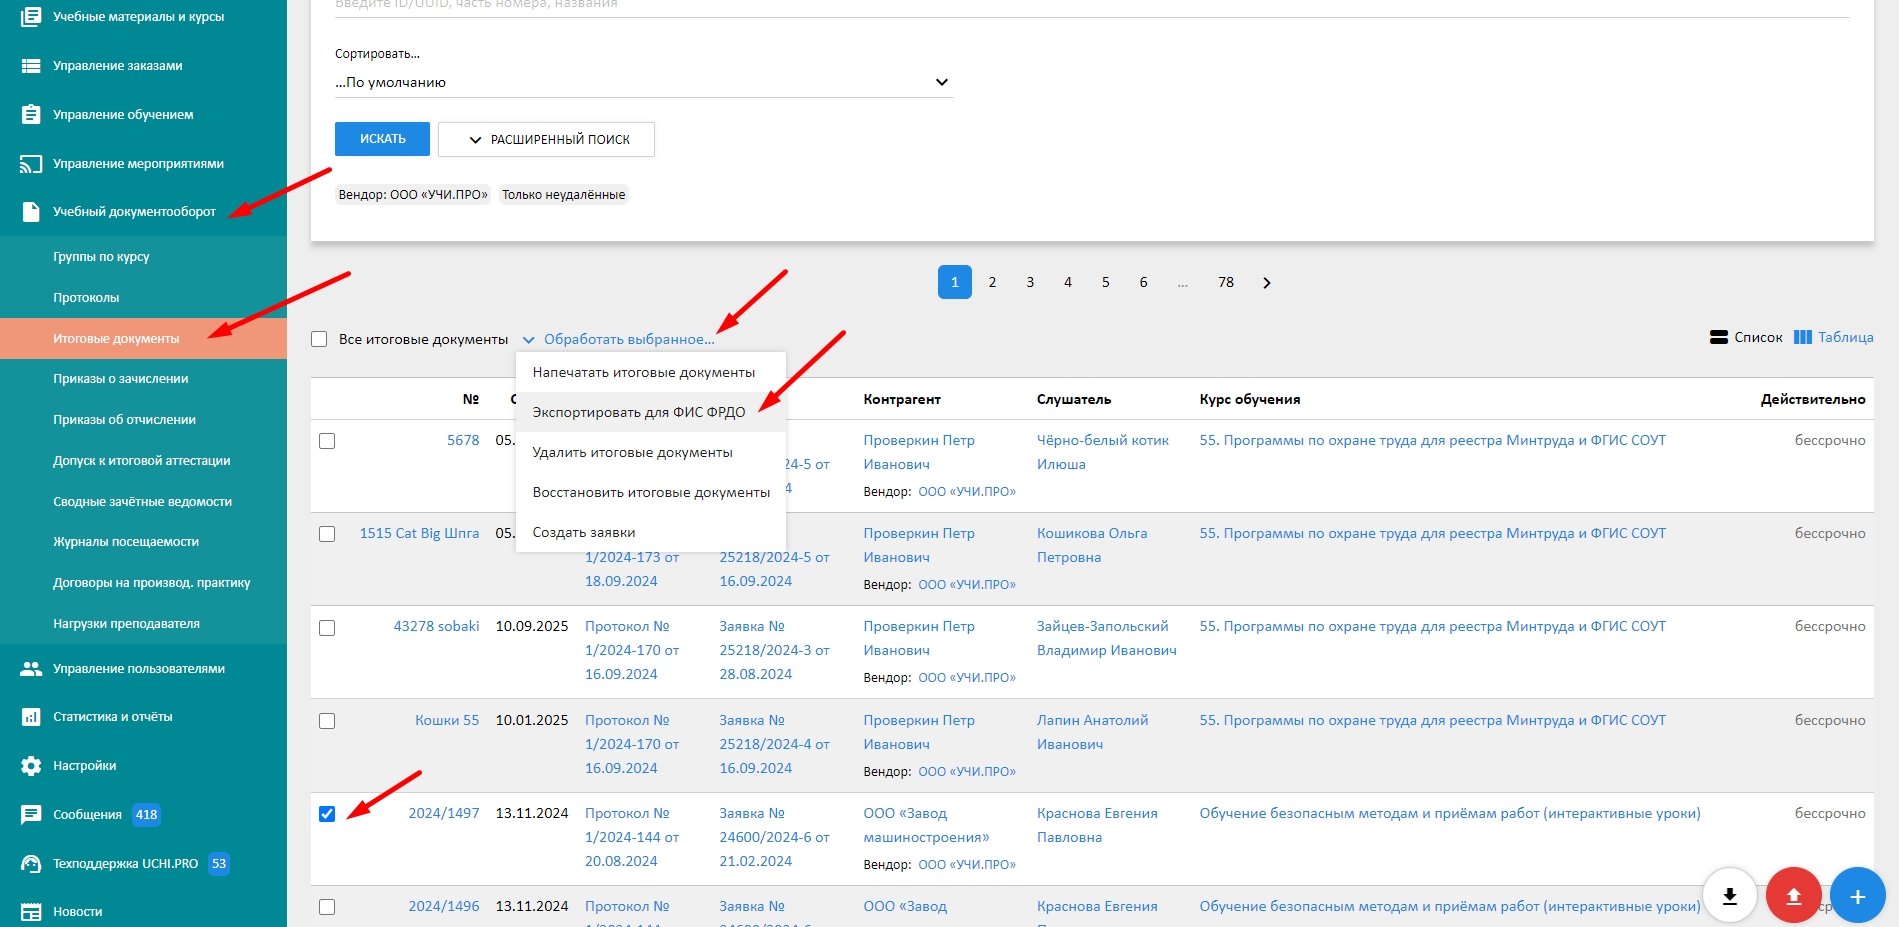Open course Обучение безопасным методам, row 2024/1497

pyautogui.click(x=1450, y=813)
